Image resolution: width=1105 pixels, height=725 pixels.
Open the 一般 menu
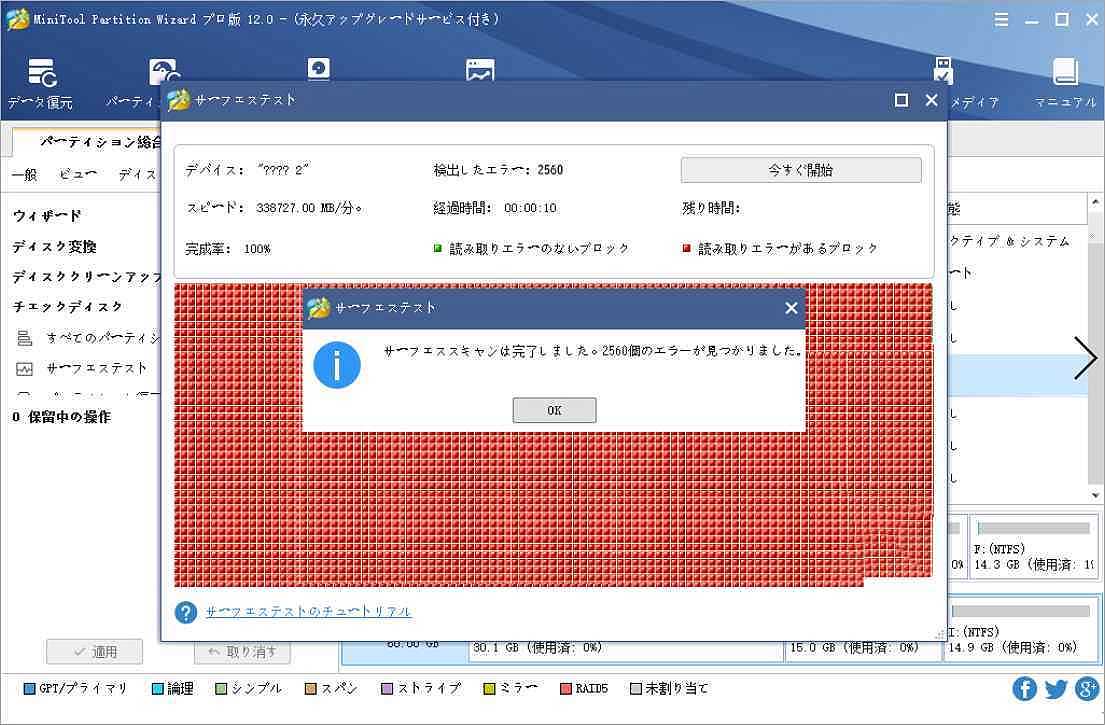pos(25,174)
